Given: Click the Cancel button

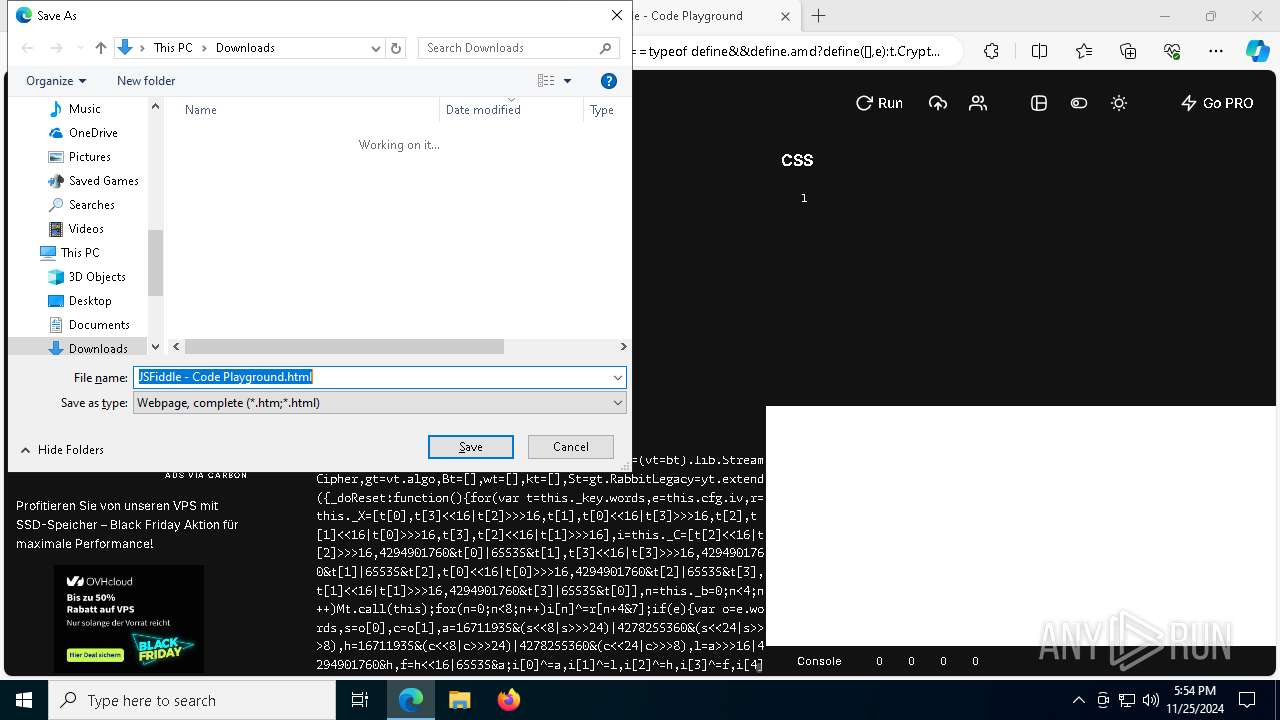Looking at the screenshot, I should coord(571,447).
